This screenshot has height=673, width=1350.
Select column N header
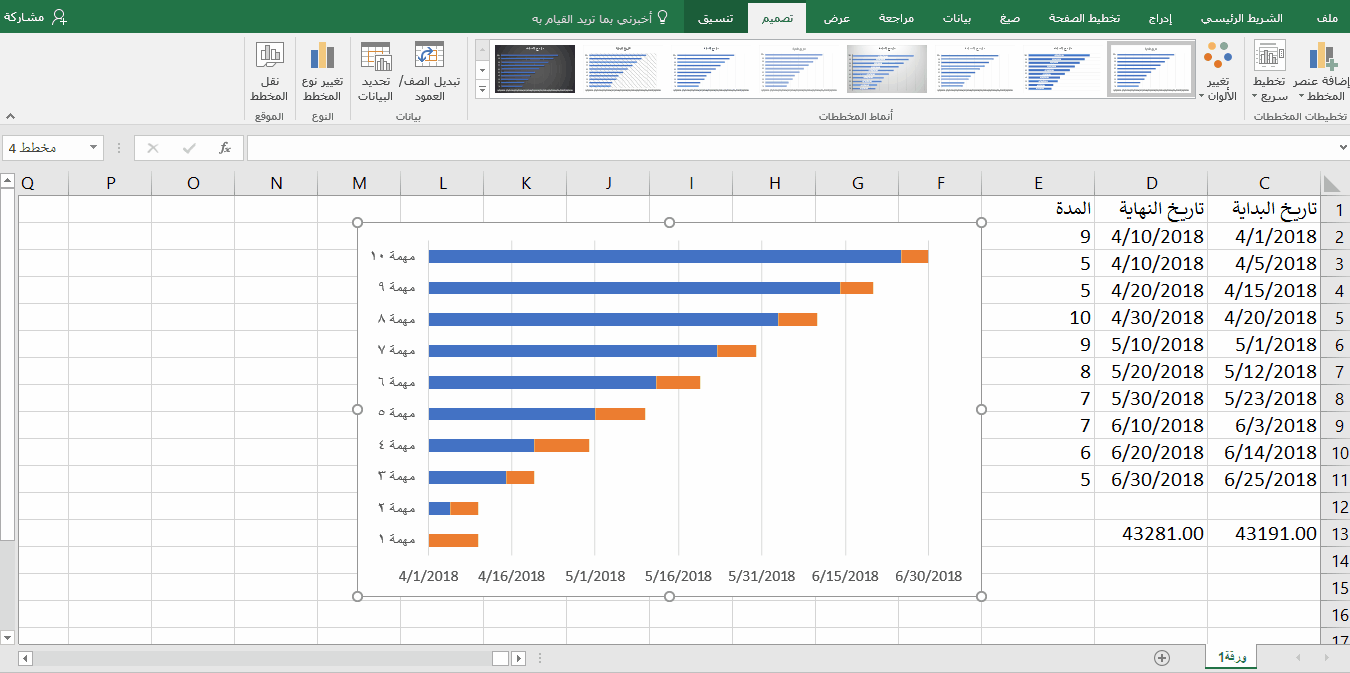tap(276, 183)
